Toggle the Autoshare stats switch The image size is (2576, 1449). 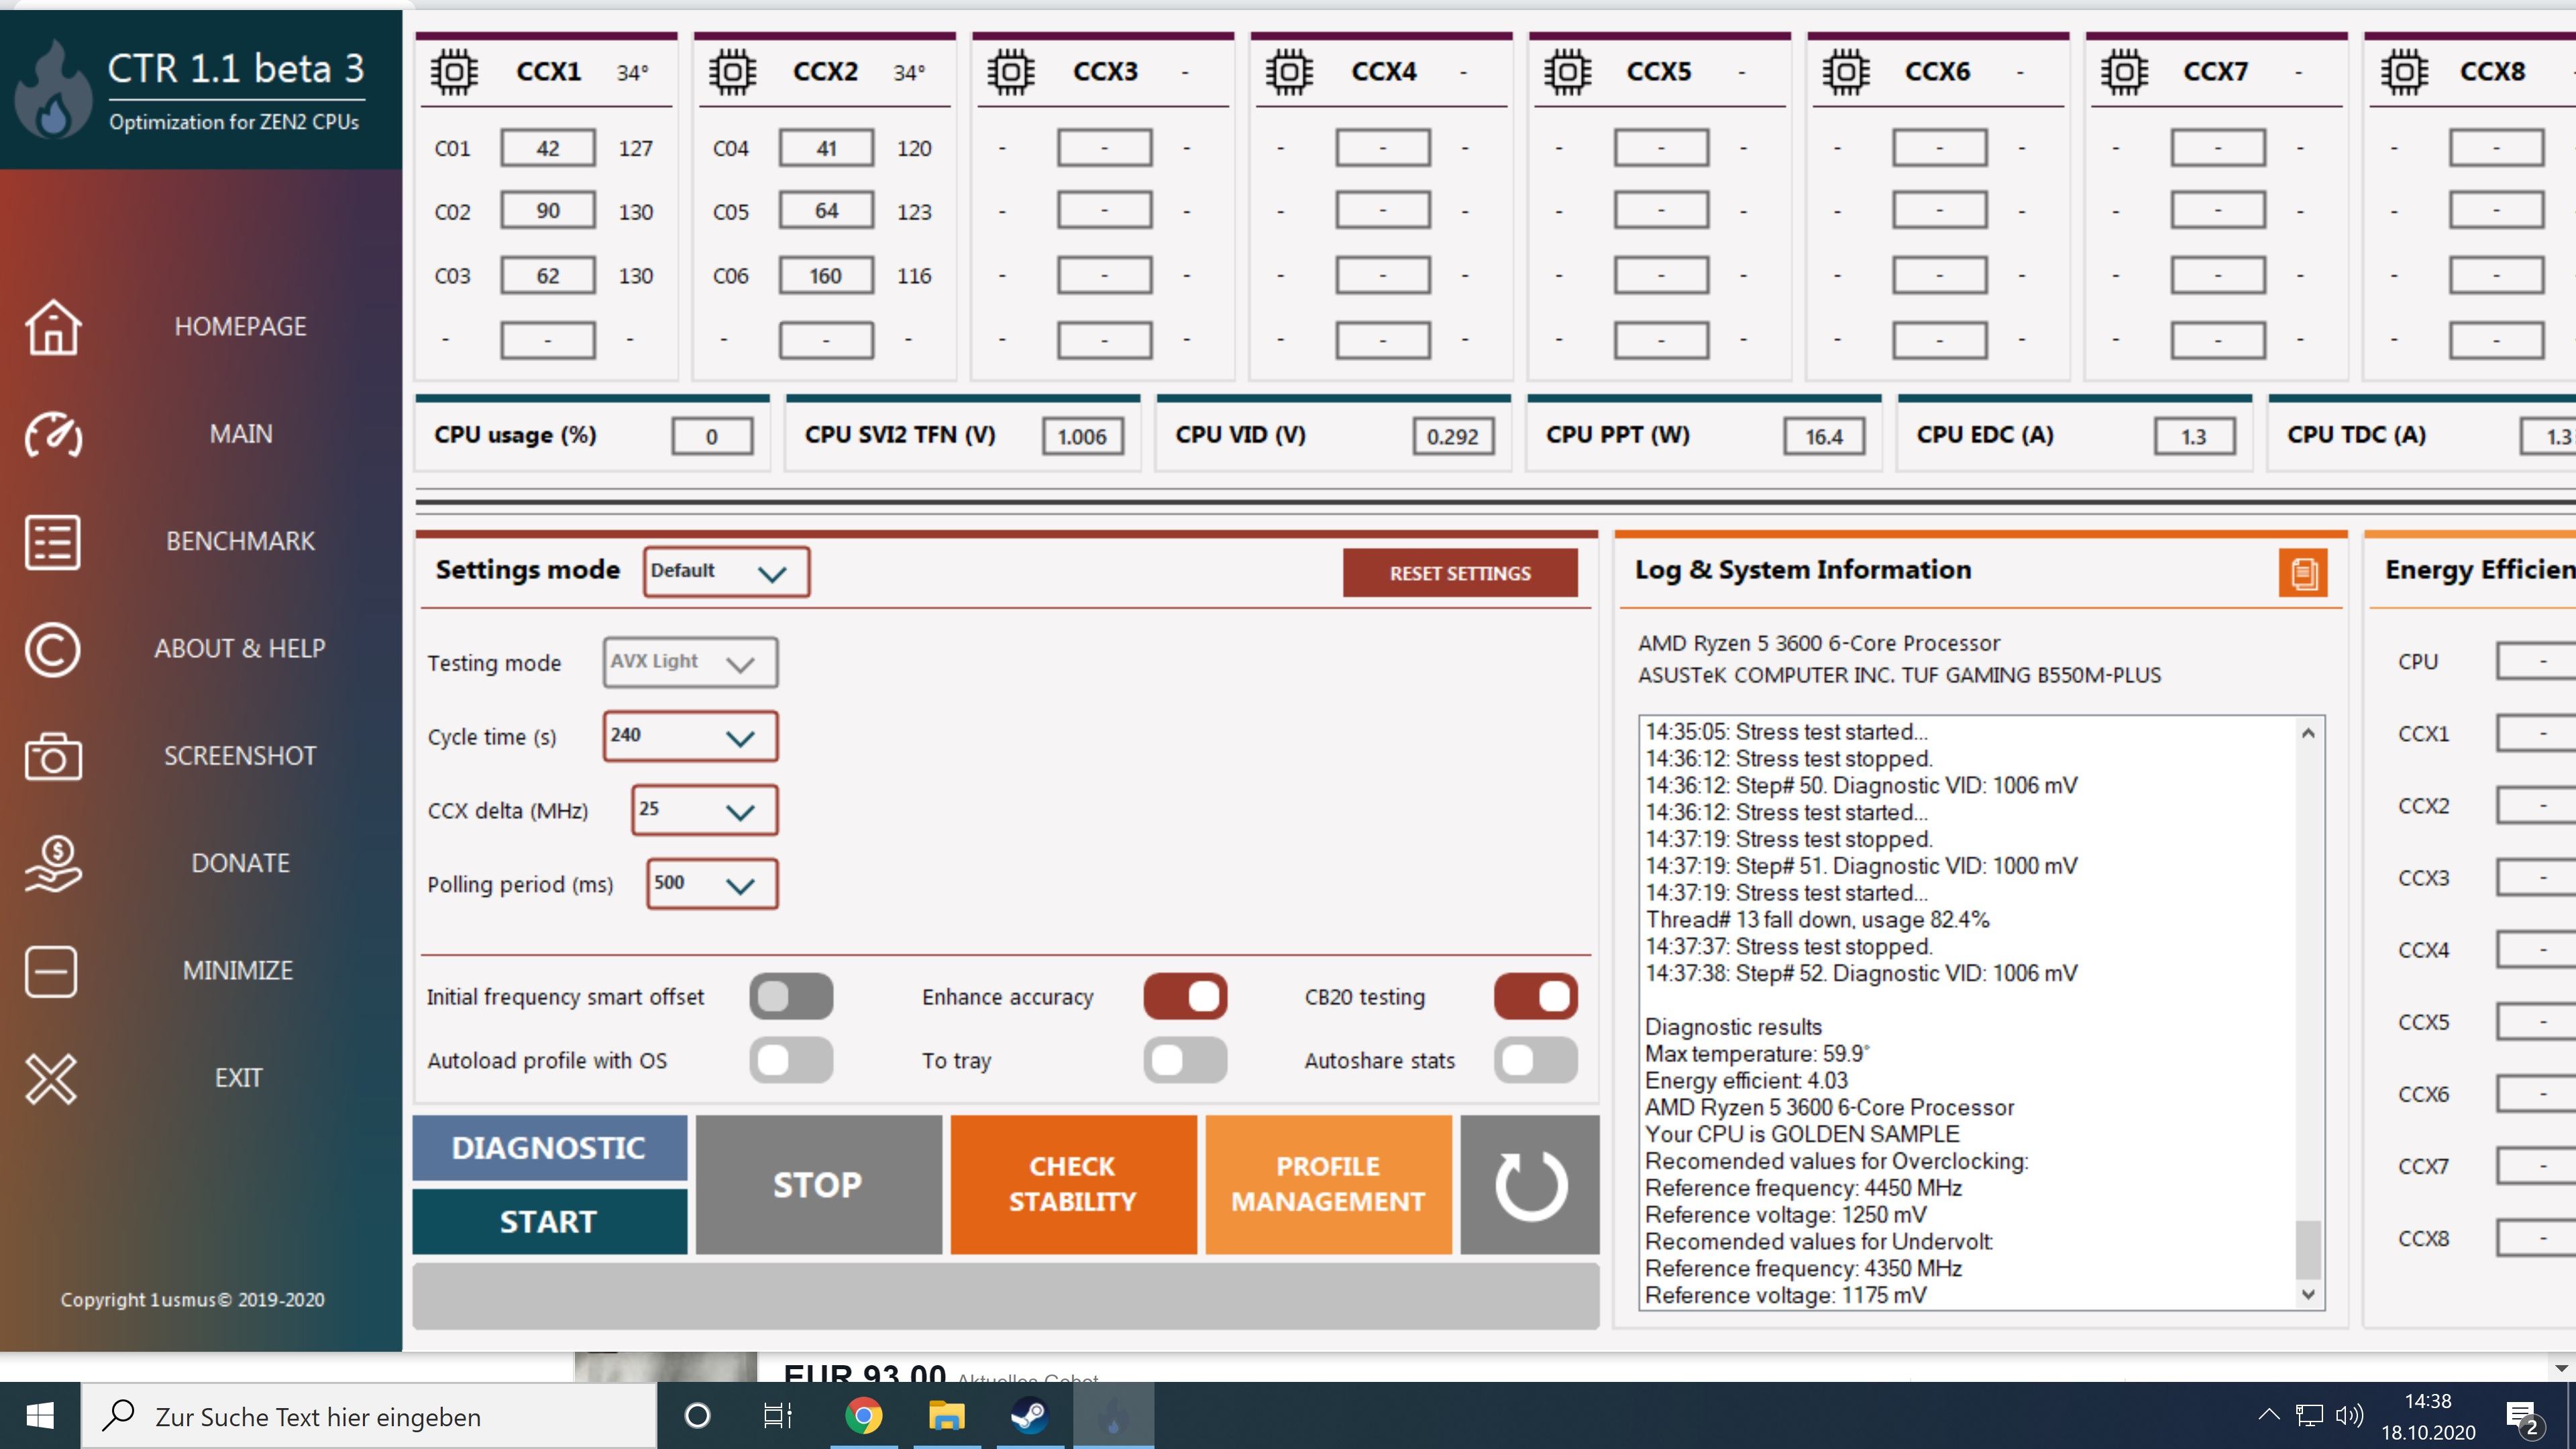click(1536, 1060)
